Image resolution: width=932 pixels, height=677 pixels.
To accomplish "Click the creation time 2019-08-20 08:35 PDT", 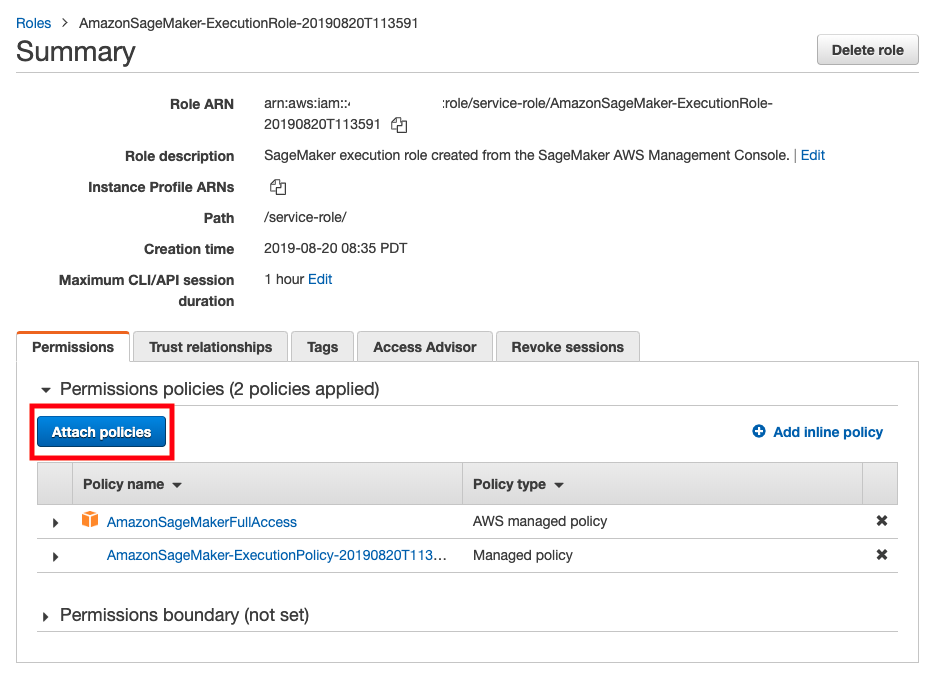I will click(335, 248).
